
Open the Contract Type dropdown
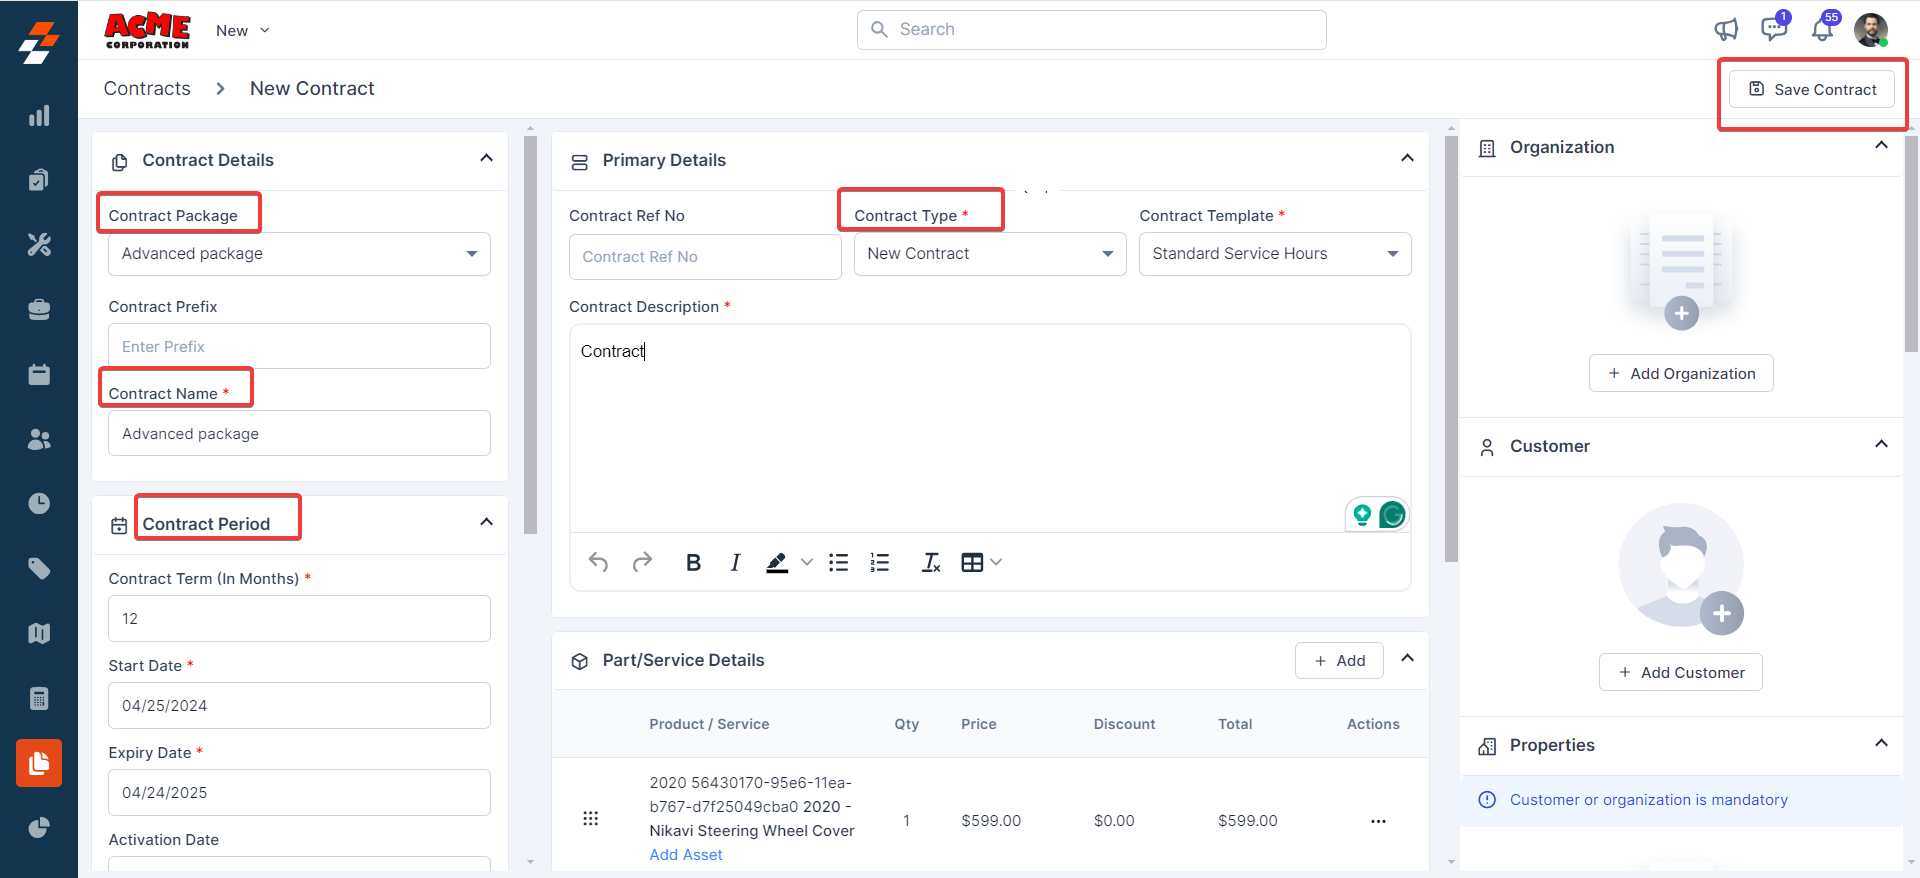(x=989, y=254)
